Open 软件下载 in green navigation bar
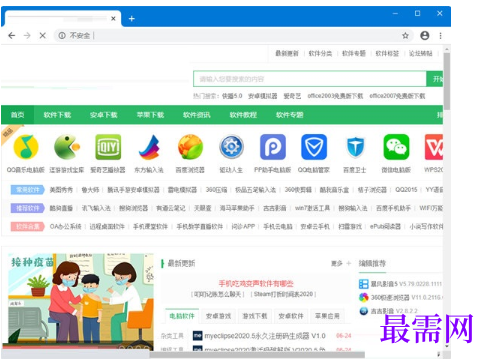This screenshot has width=492, height=360. (x=57, y=115)
